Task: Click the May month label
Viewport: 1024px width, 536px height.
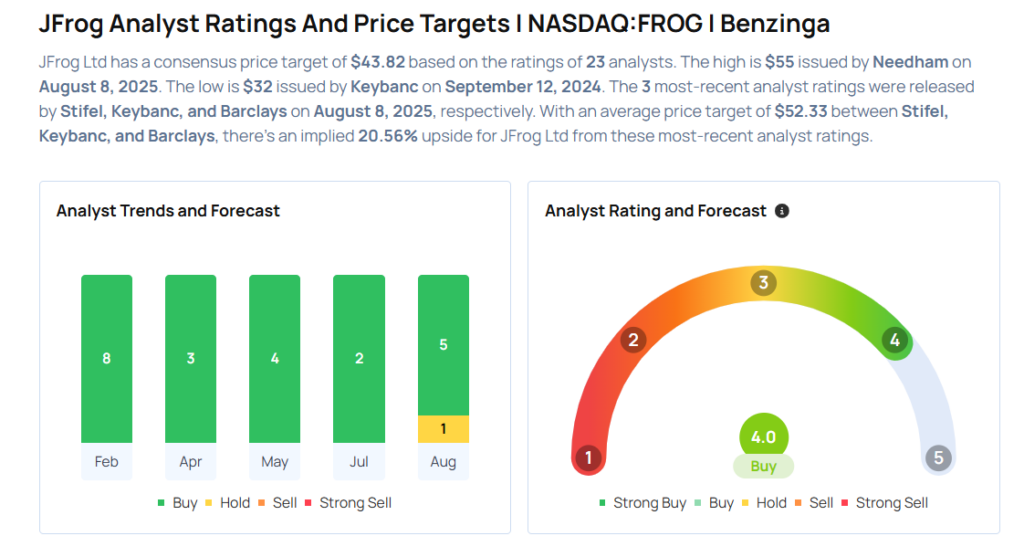Action: [x=275, y=462]
